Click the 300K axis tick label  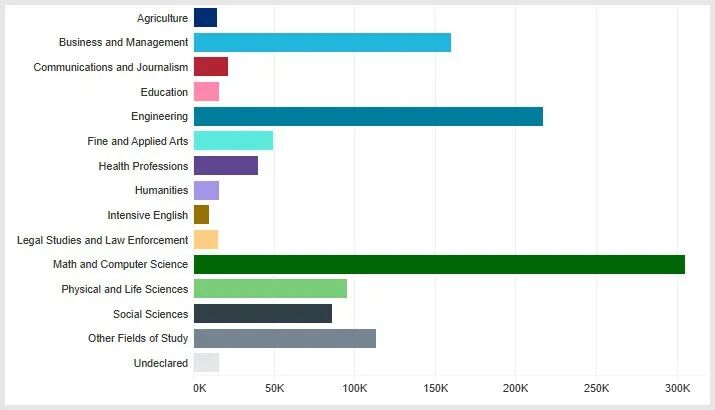point(678,388)
